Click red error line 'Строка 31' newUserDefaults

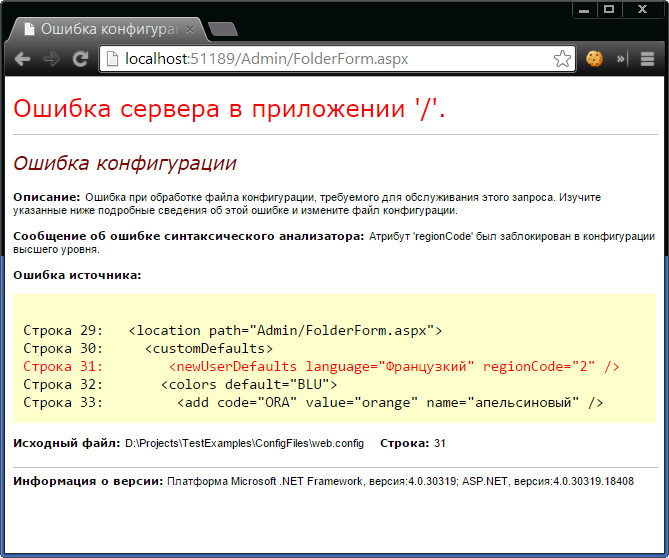pos(322,366)
